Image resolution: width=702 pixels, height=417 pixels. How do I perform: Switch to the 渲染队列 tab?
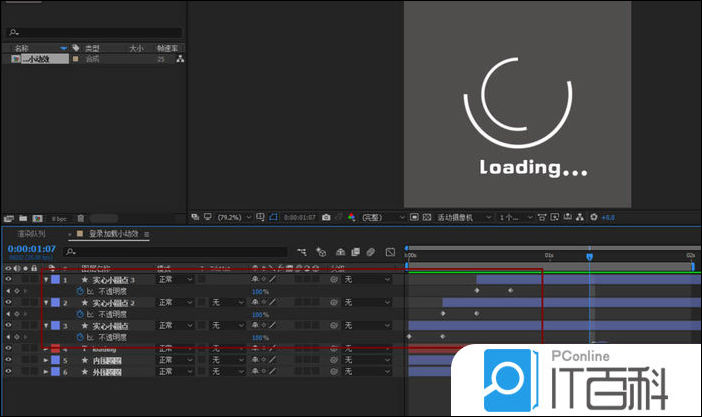(33, 233)
